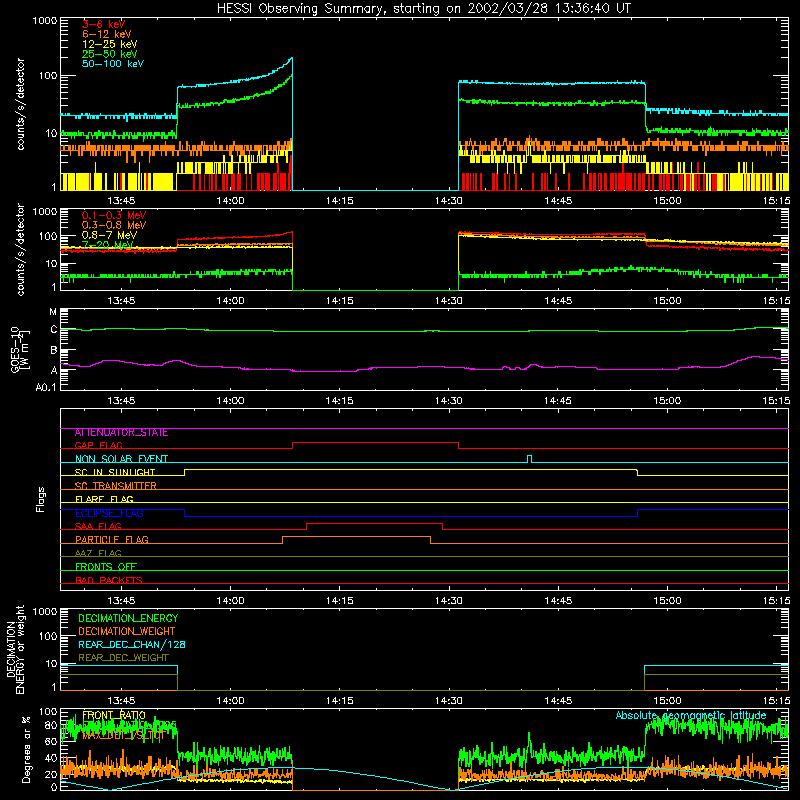Select the GAP_FLAG label
The image size is (800, 800).
(98, 445)
